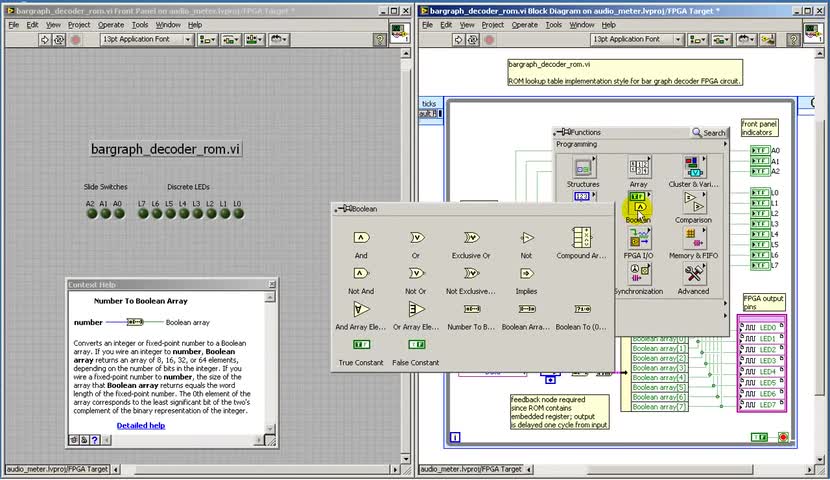The image size is (830, 480).
Task: Click the Run arrow on the Front Panel toolbar
Action: 44,39
